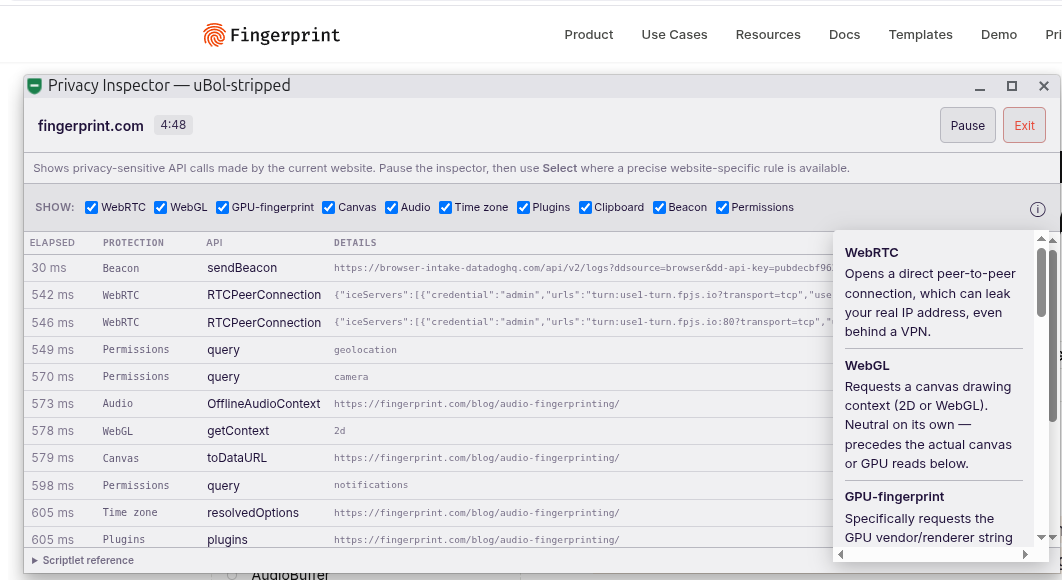Open Templates in the navigation
The width and height of the screenshot is (1062, 580).
(x=920, y=35)
